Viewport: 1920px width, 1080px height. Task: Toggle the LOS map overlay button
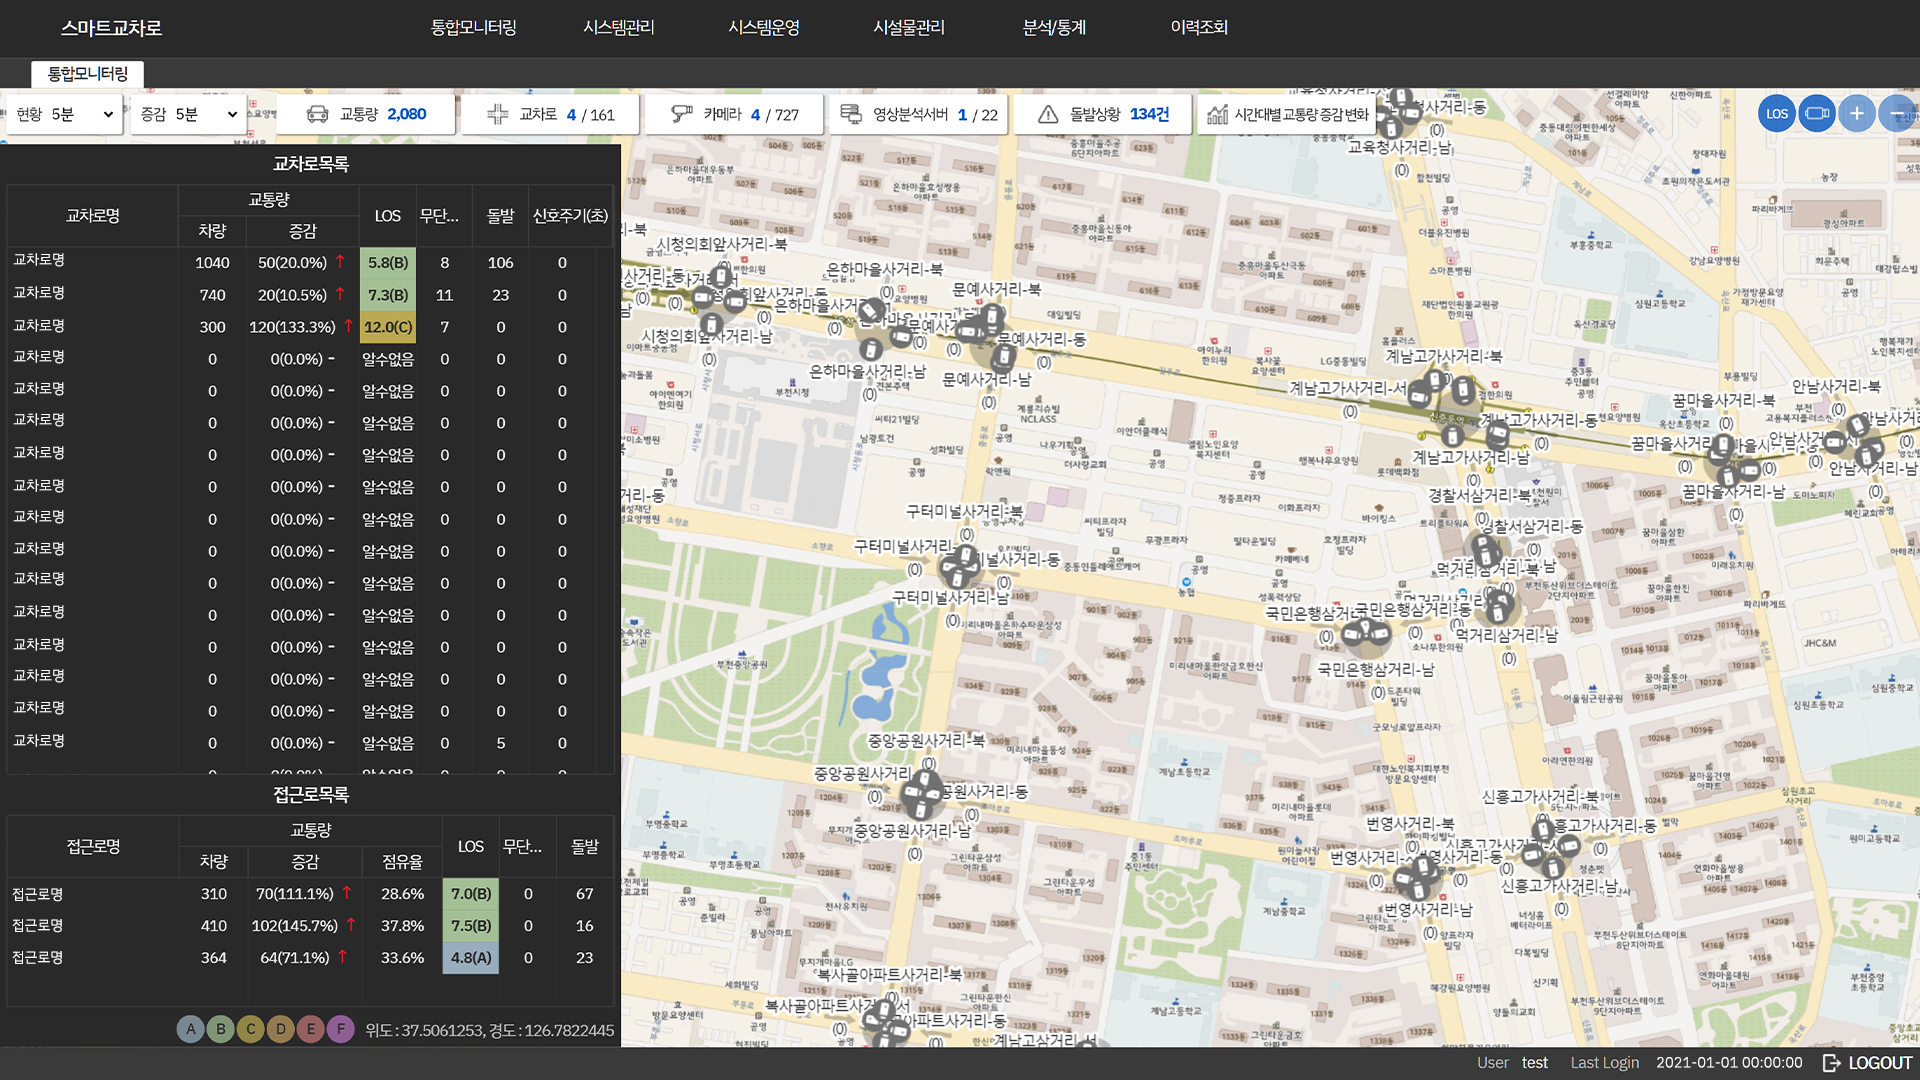(1776, 113)
